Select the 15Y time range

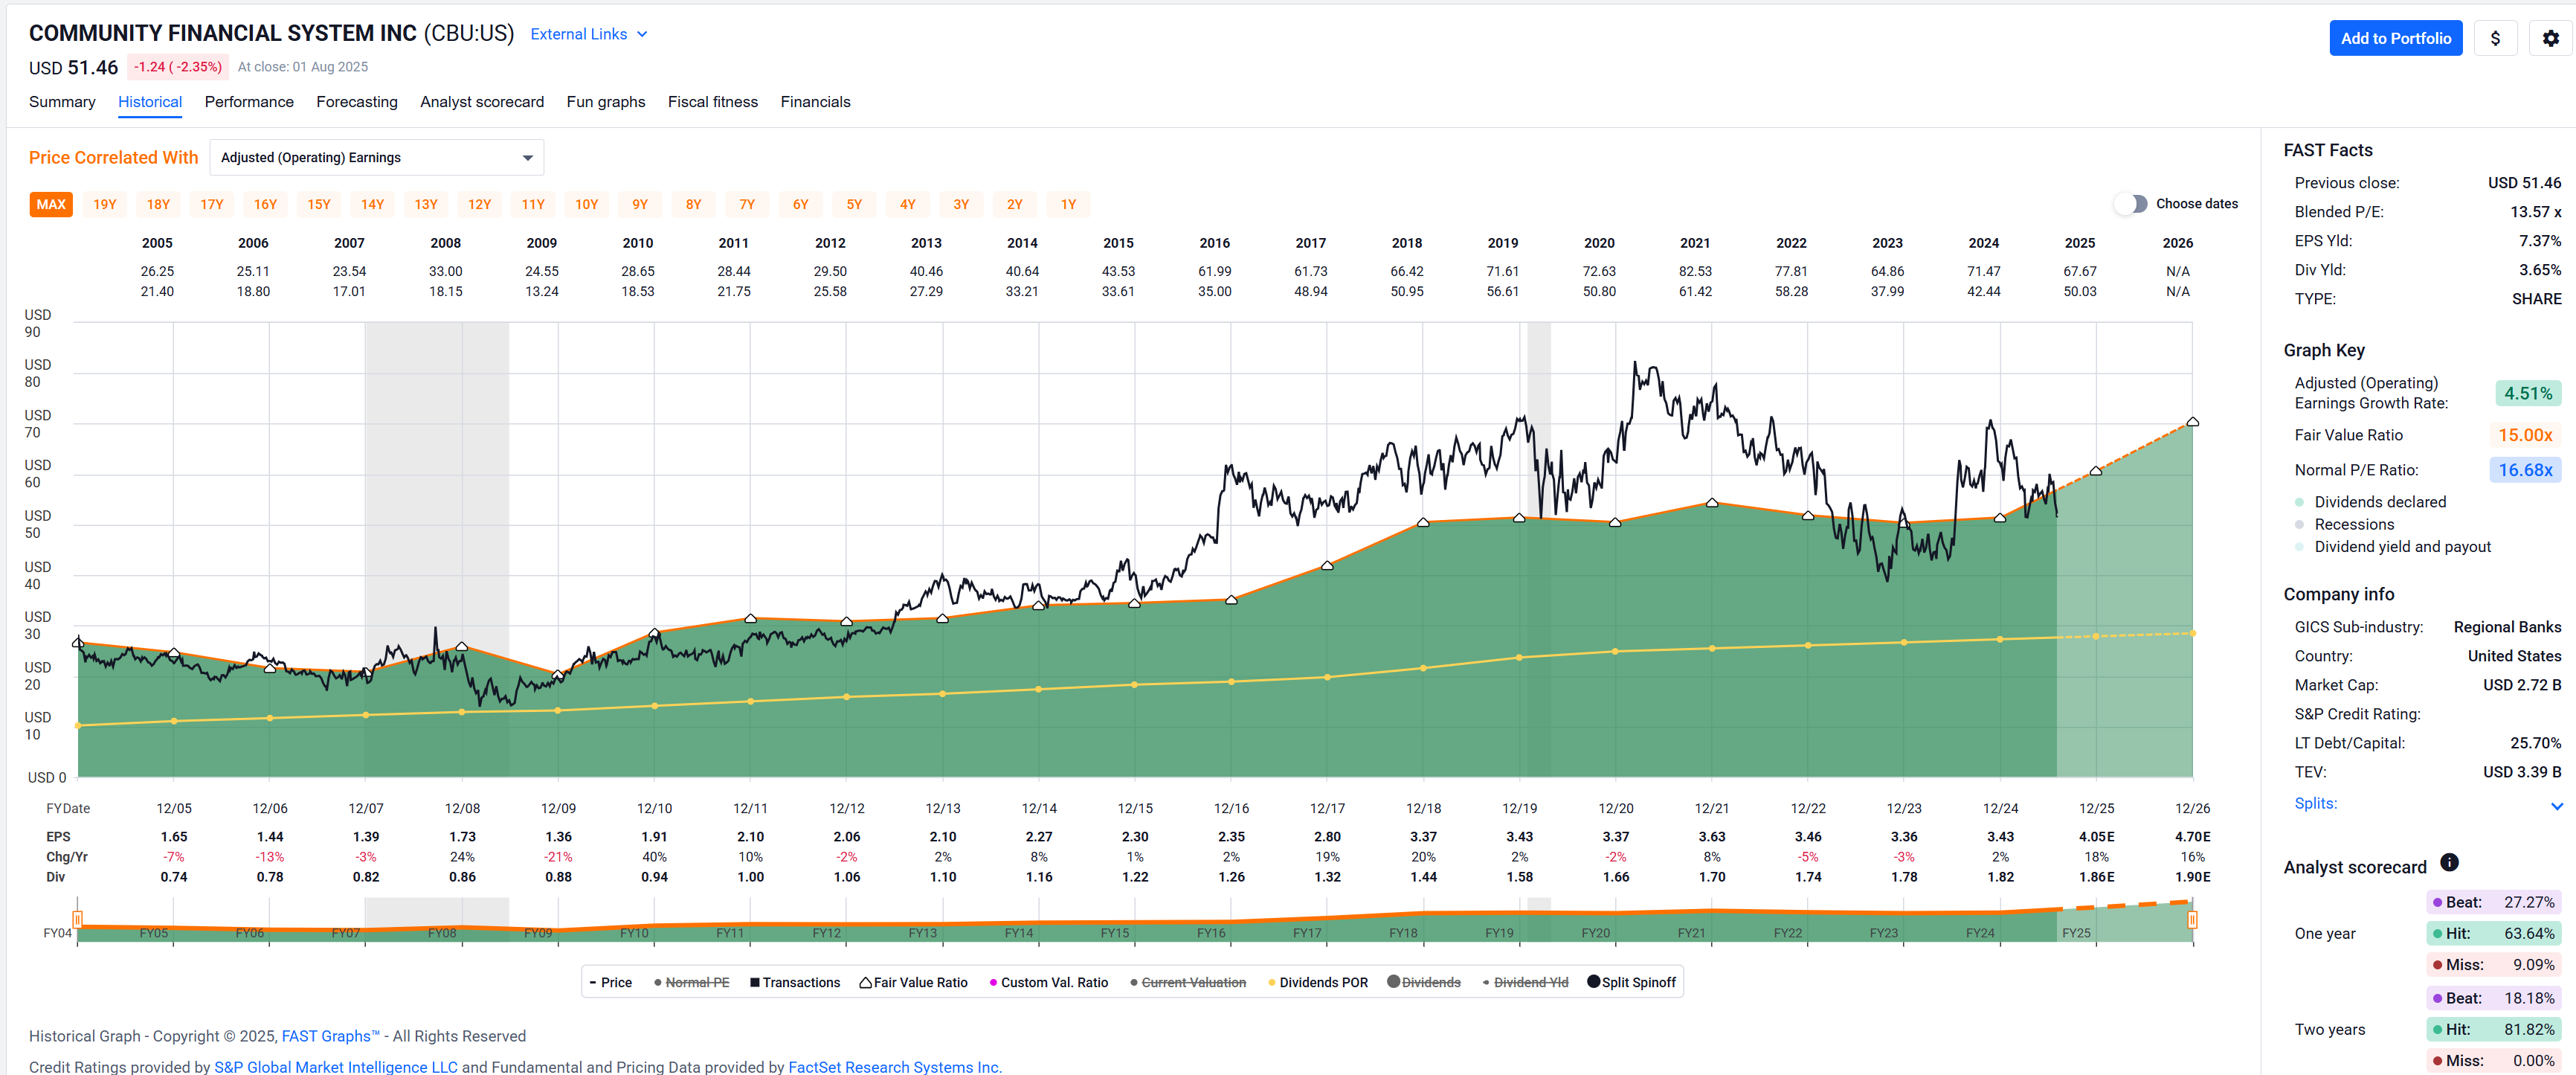[x=319, y=204]
